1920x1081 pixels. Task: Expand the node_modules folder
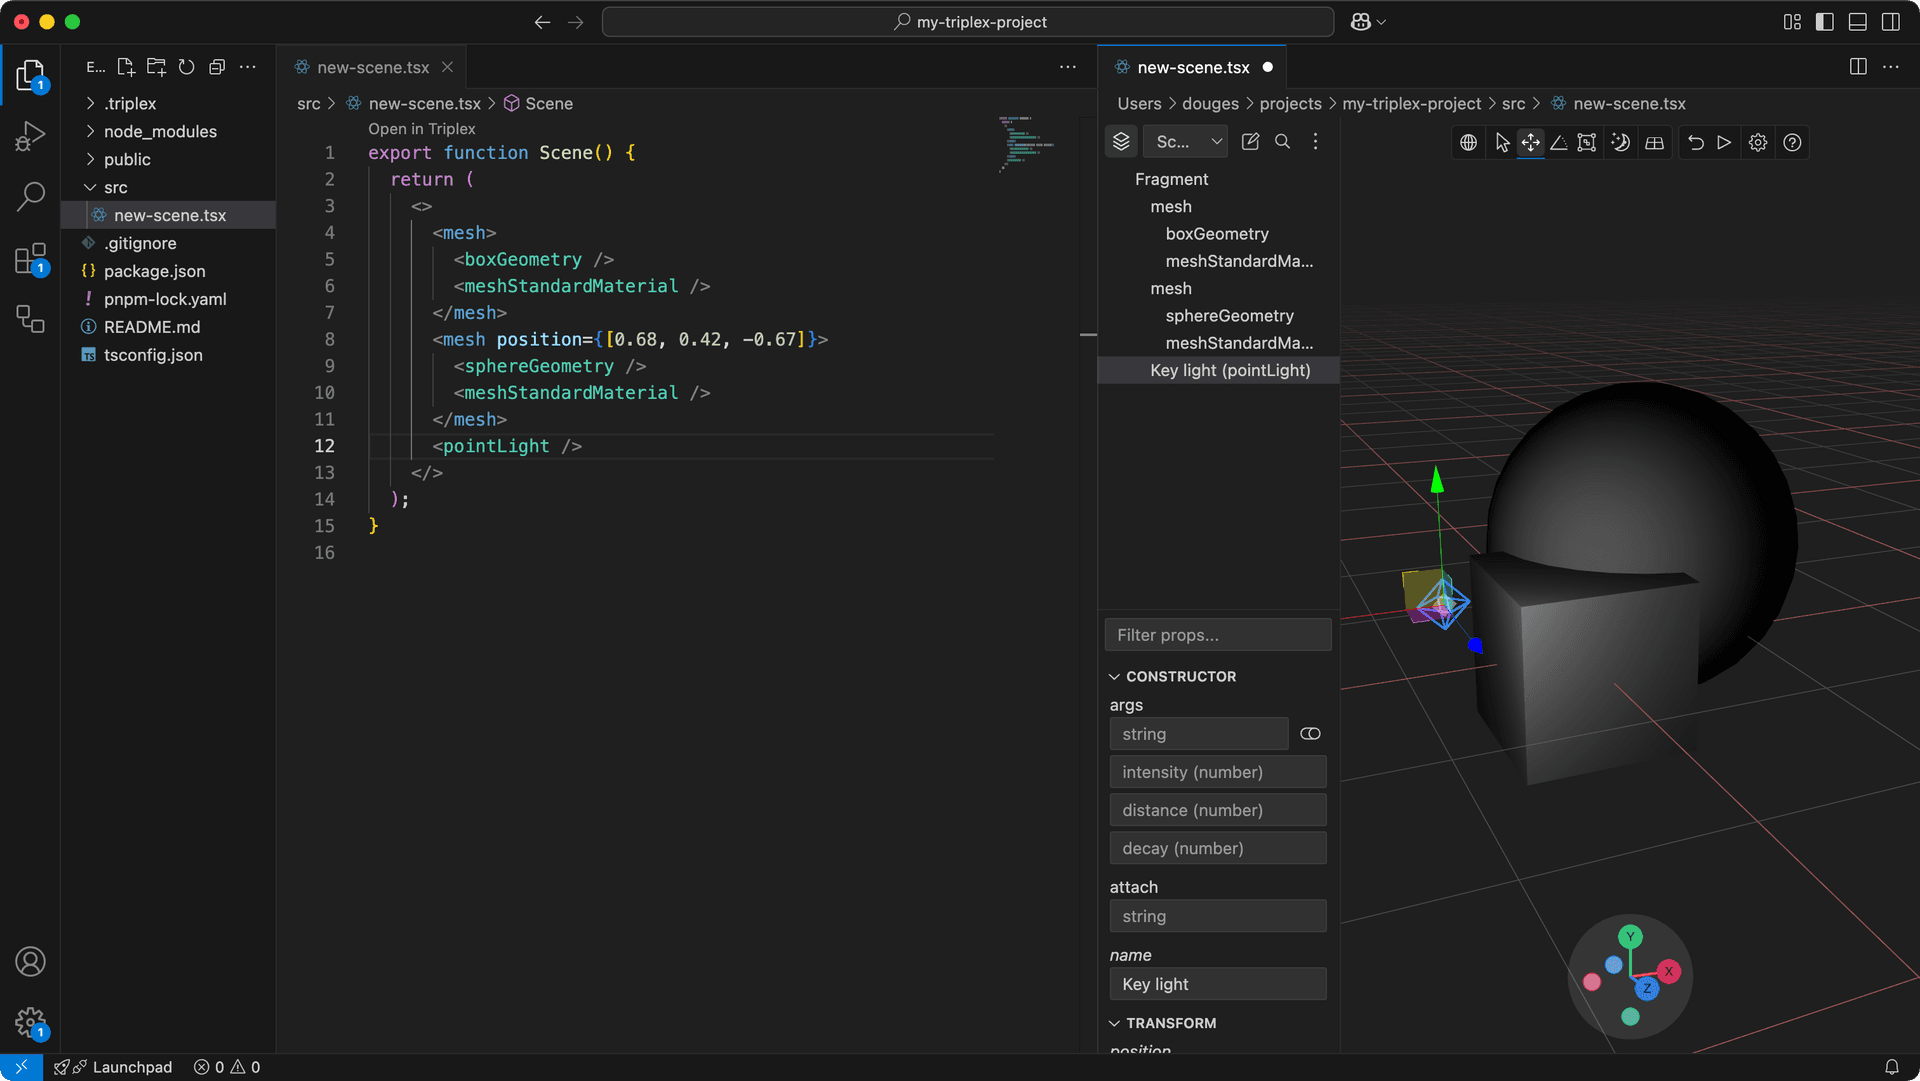(160, 131)
